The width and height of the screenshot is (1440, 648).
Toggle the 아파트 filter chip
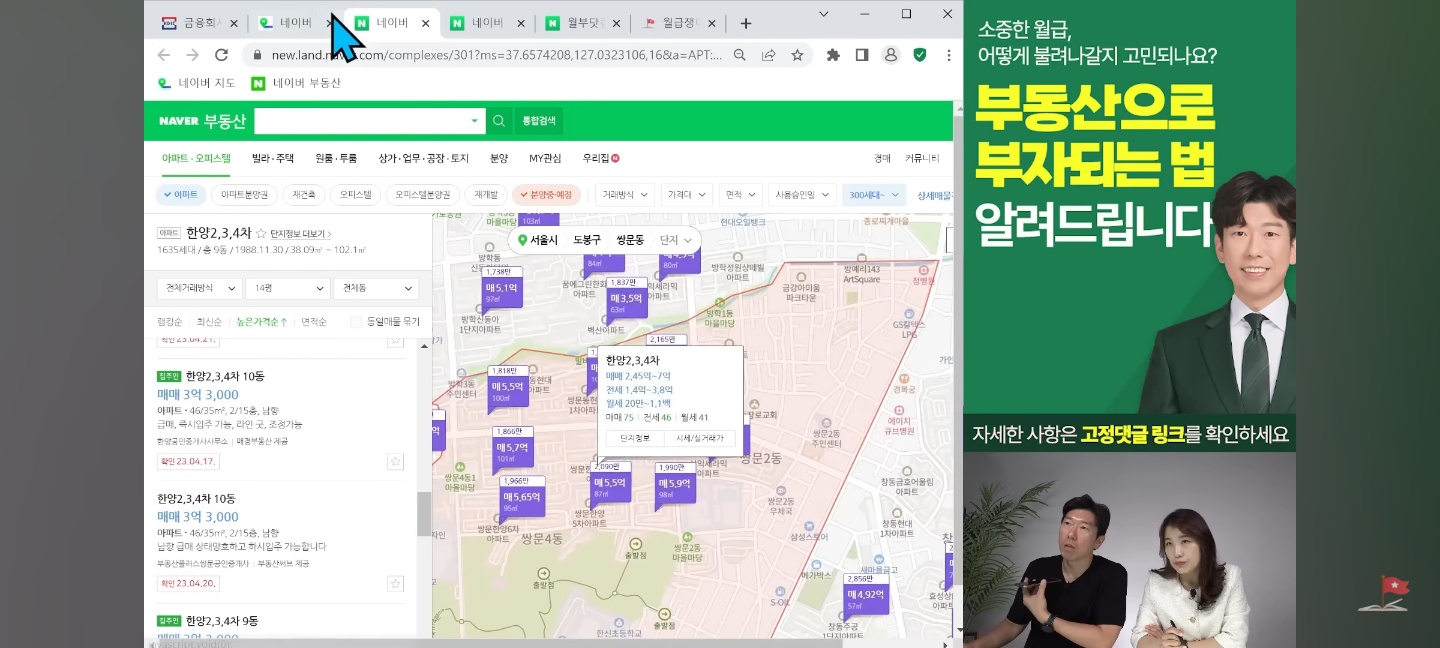[x=182, y=195]
